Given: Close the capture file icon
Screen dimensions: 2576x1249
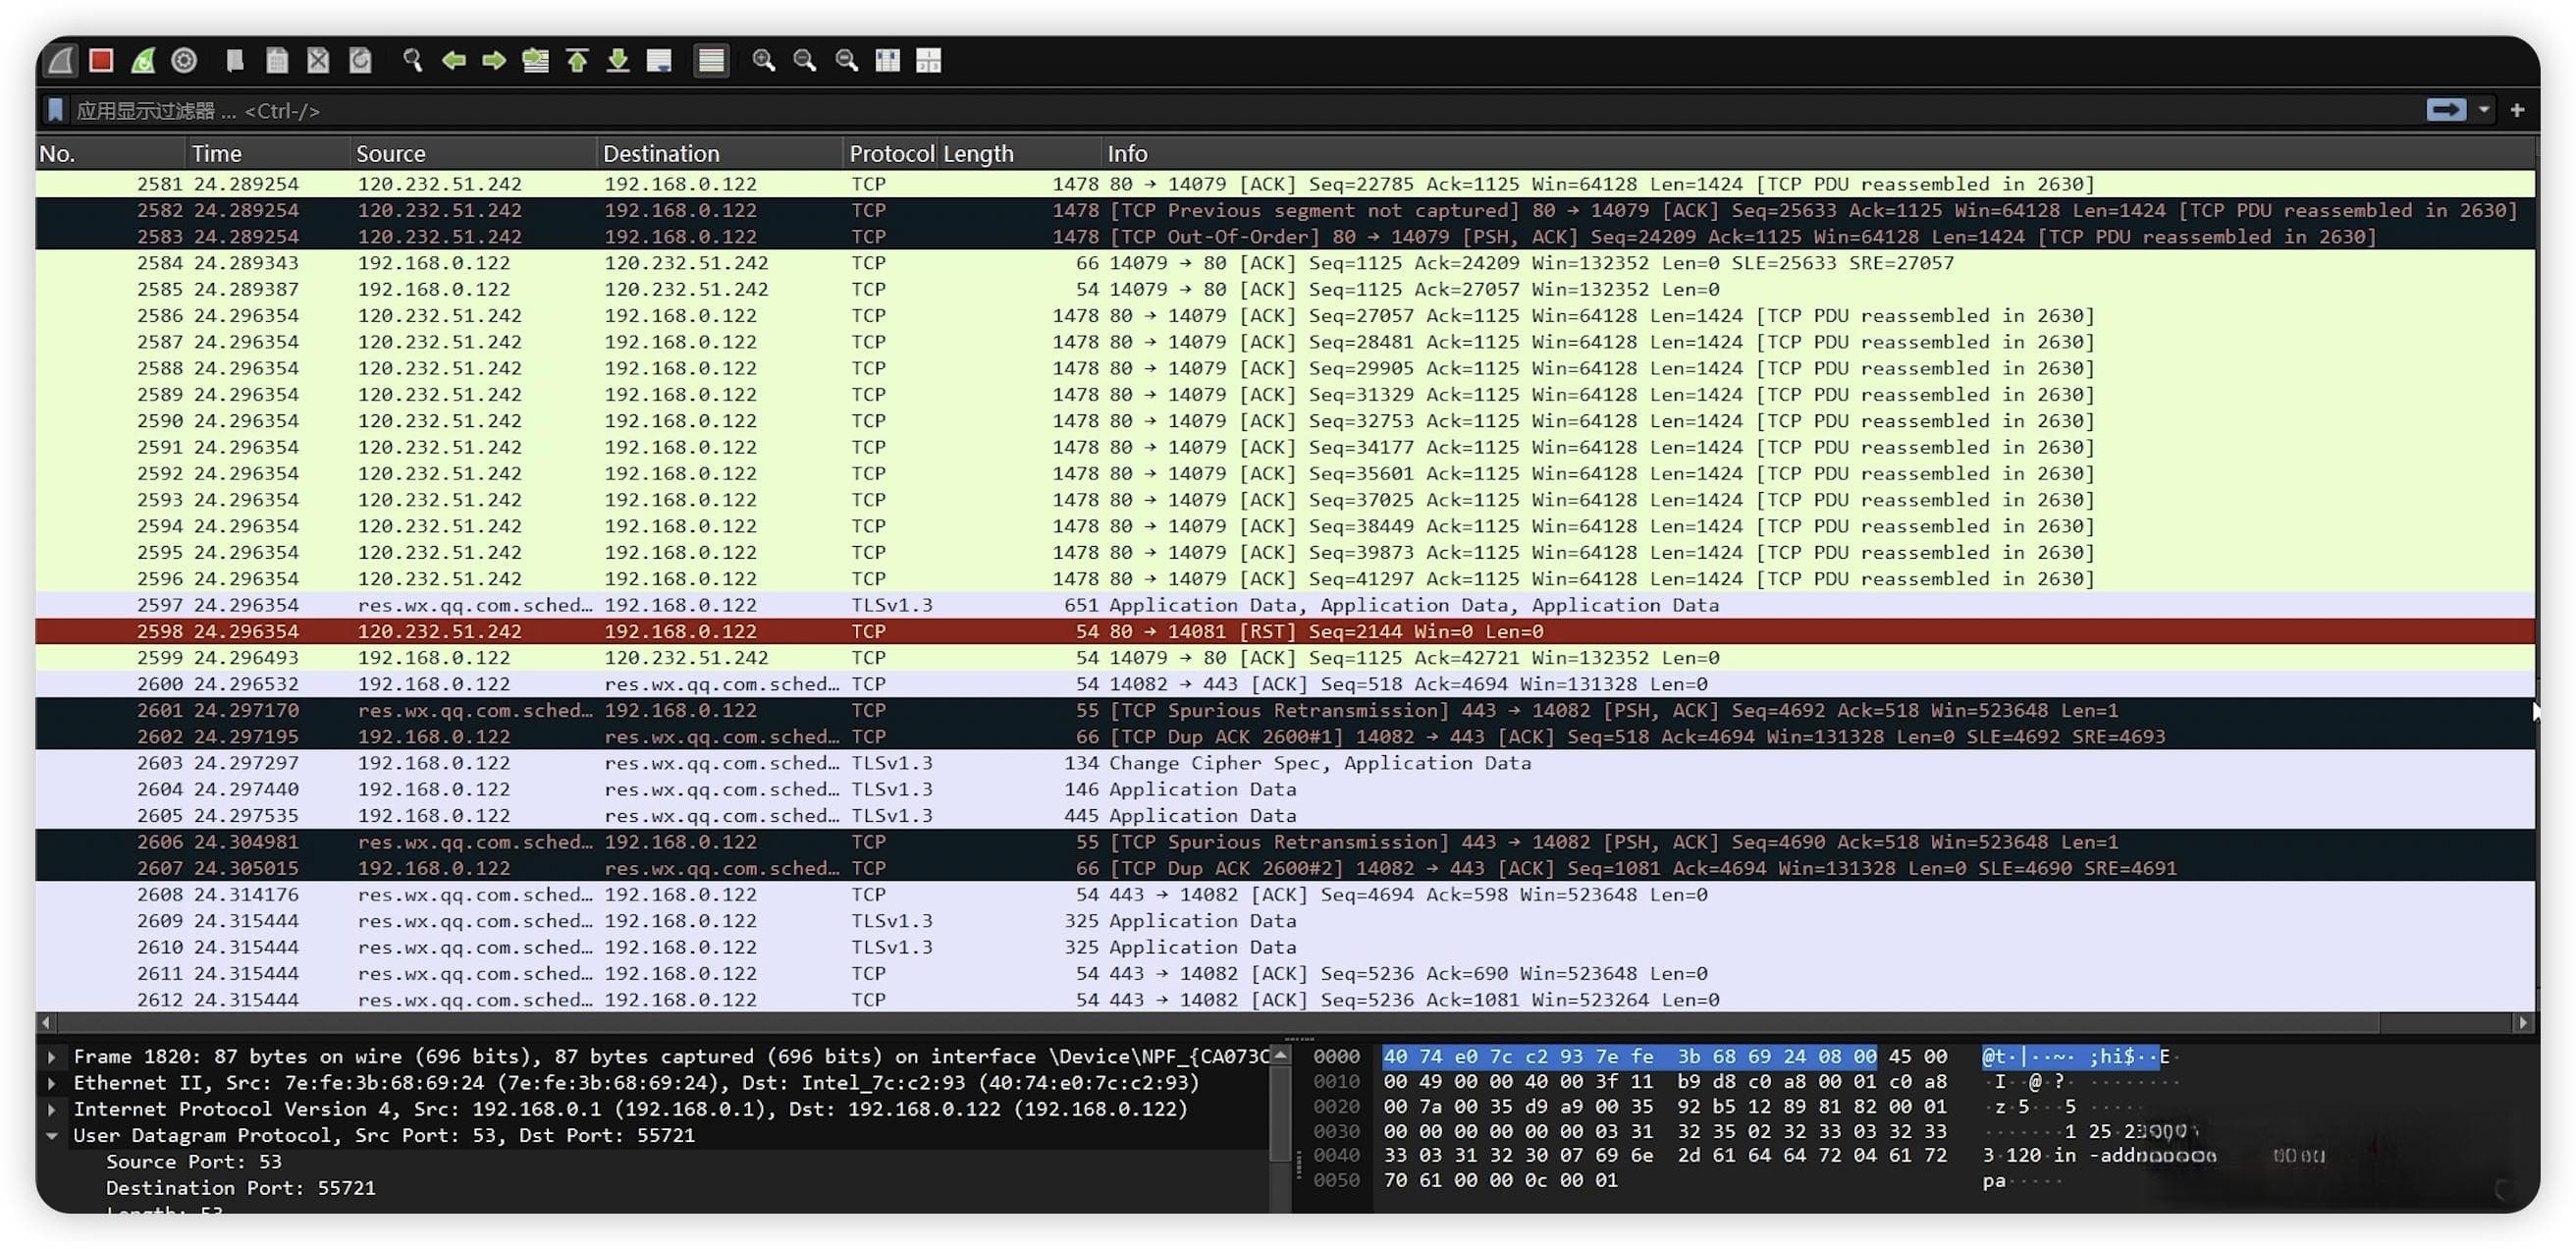Looking at the screenshot, I should click(318, 60).
